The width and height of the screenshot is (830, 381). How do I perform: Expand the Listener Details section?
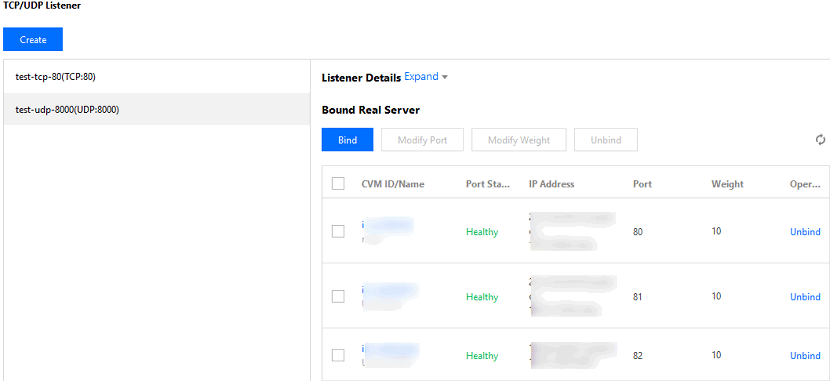(421, 77)
